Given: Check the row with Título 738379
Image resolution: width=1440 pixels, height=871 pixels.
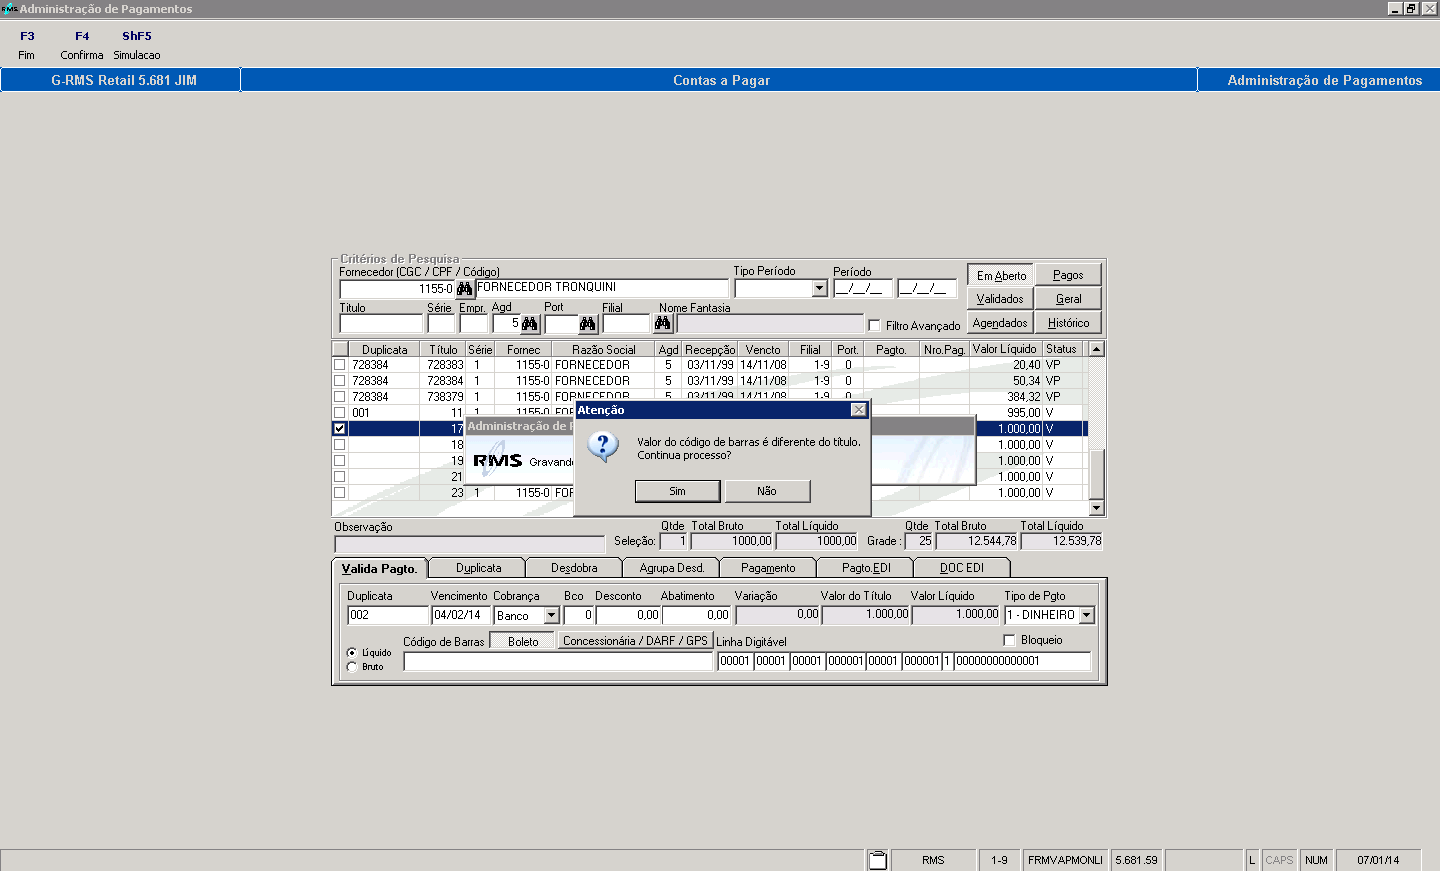Looking at the screenshot, I should [339, 397].
